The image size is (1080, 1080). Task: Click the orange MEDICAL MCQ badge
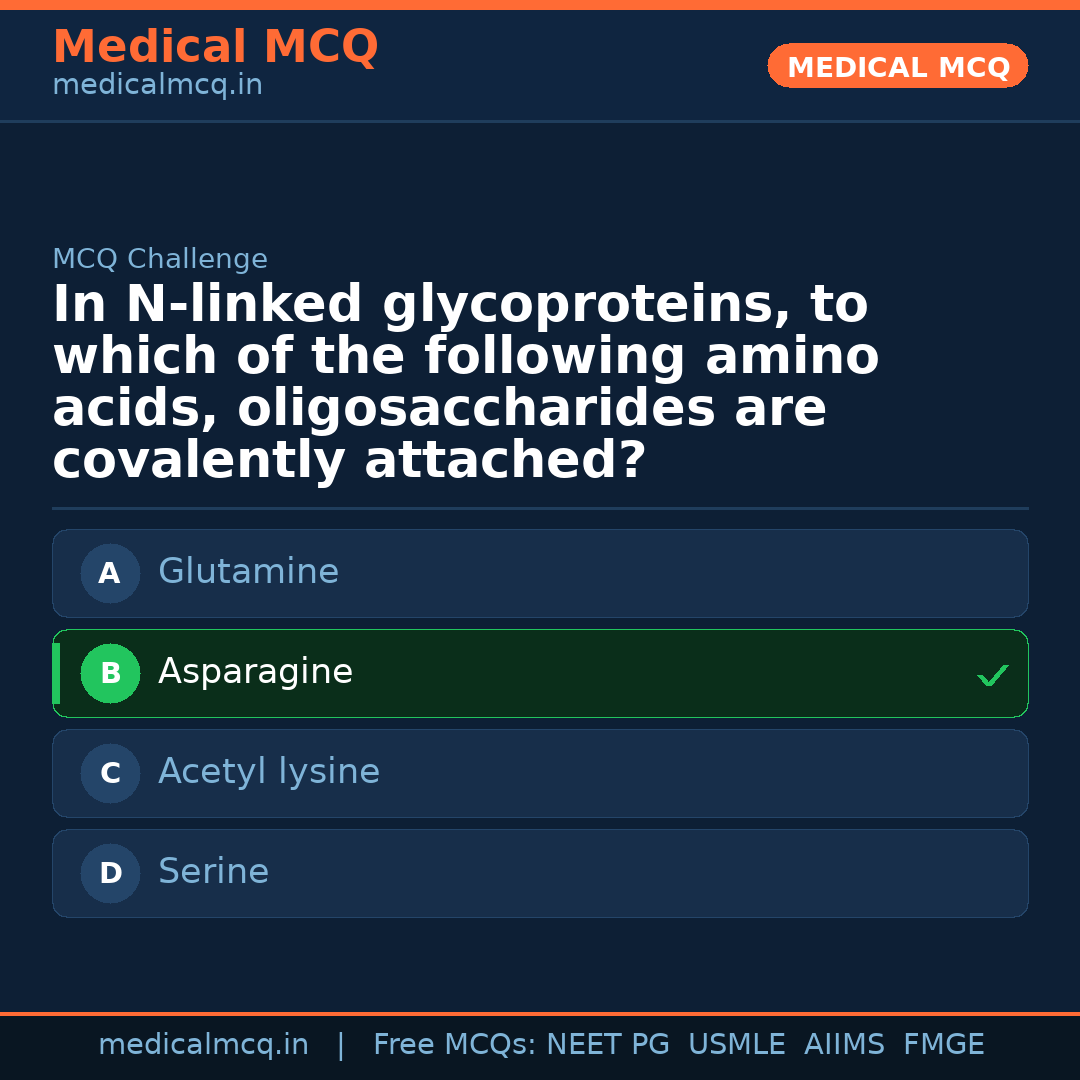coord(897,67)
